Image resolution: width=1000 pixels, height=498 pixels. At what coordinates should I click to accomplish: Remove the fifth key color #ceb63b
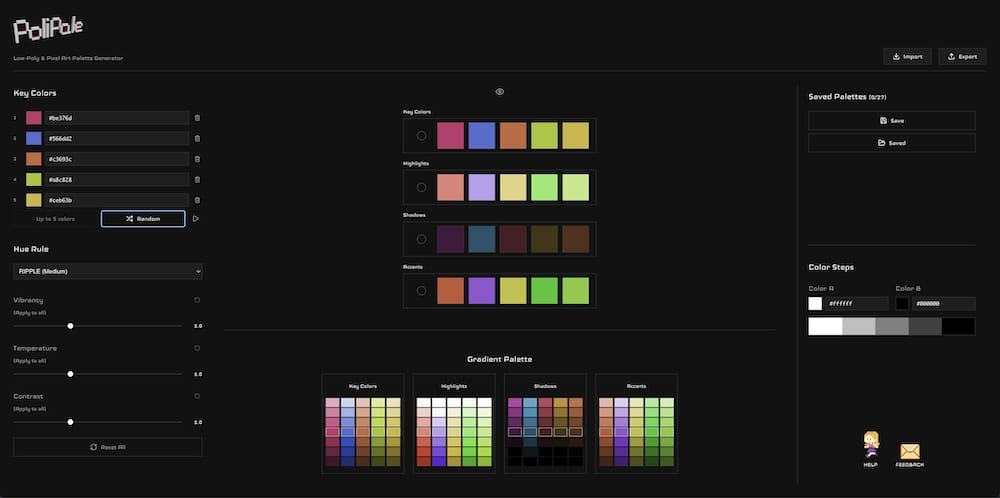(x=197, y=200)
